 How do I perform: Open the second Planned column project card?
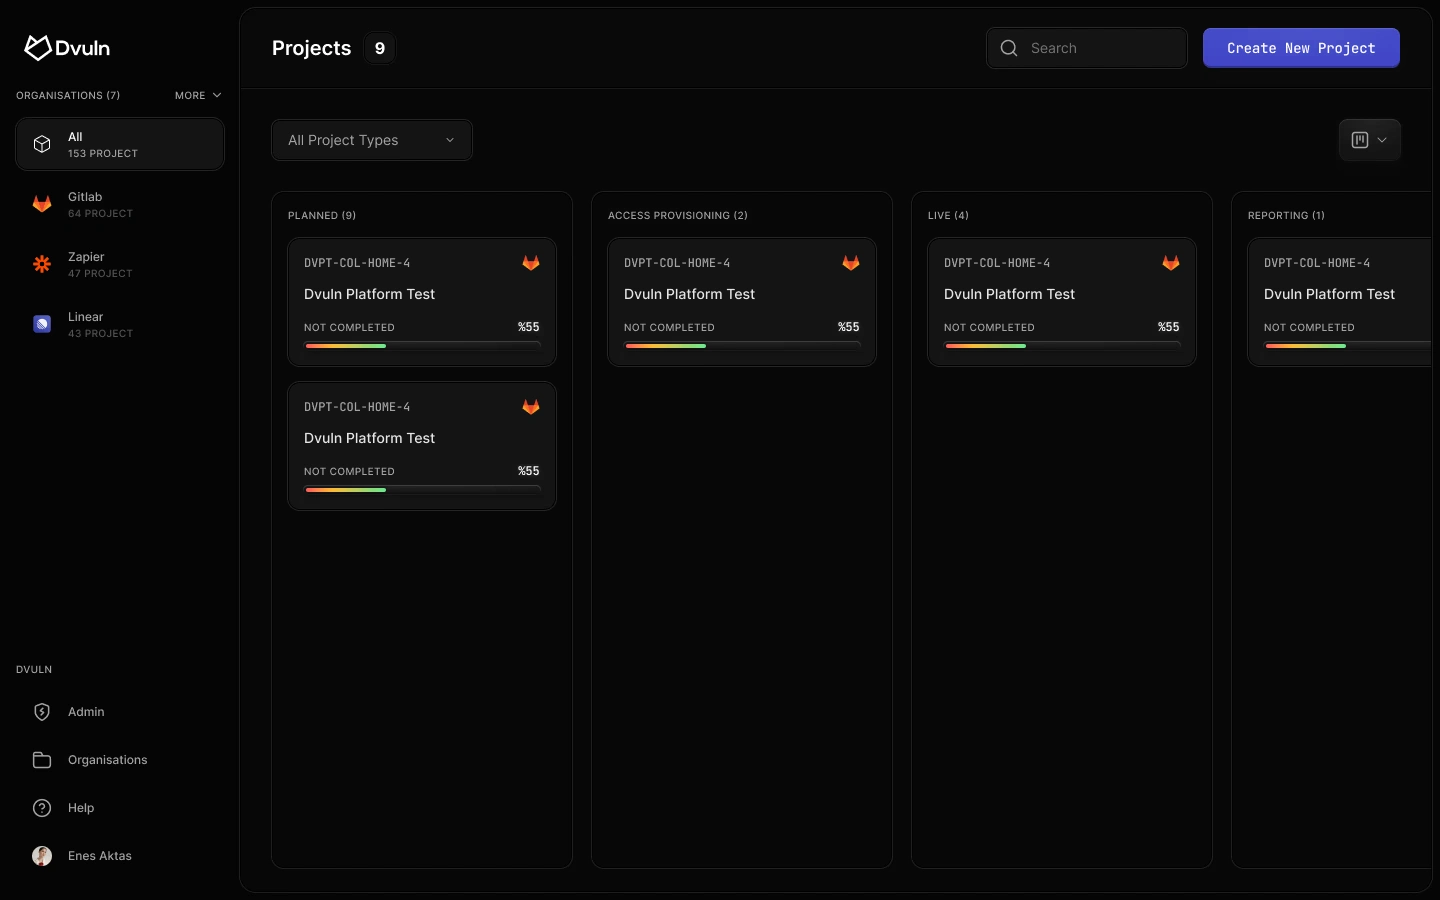[x=421, y=446]
